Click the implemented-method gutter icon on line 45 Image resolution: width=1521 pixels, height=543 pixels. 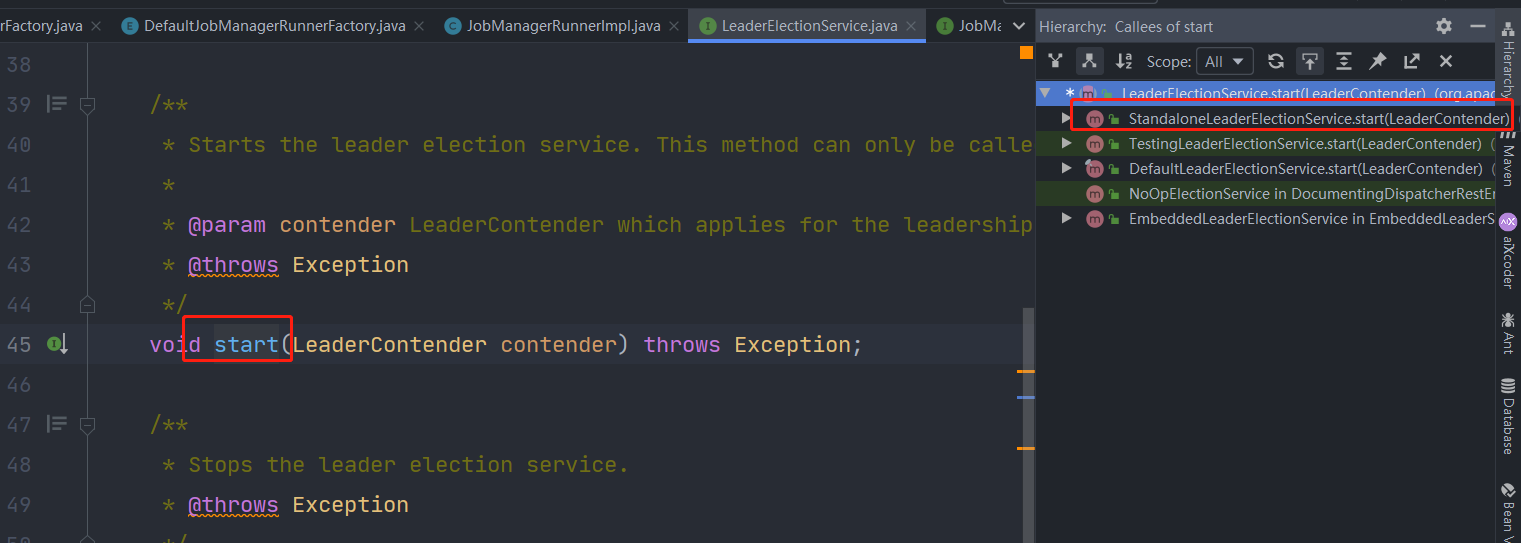56,344
